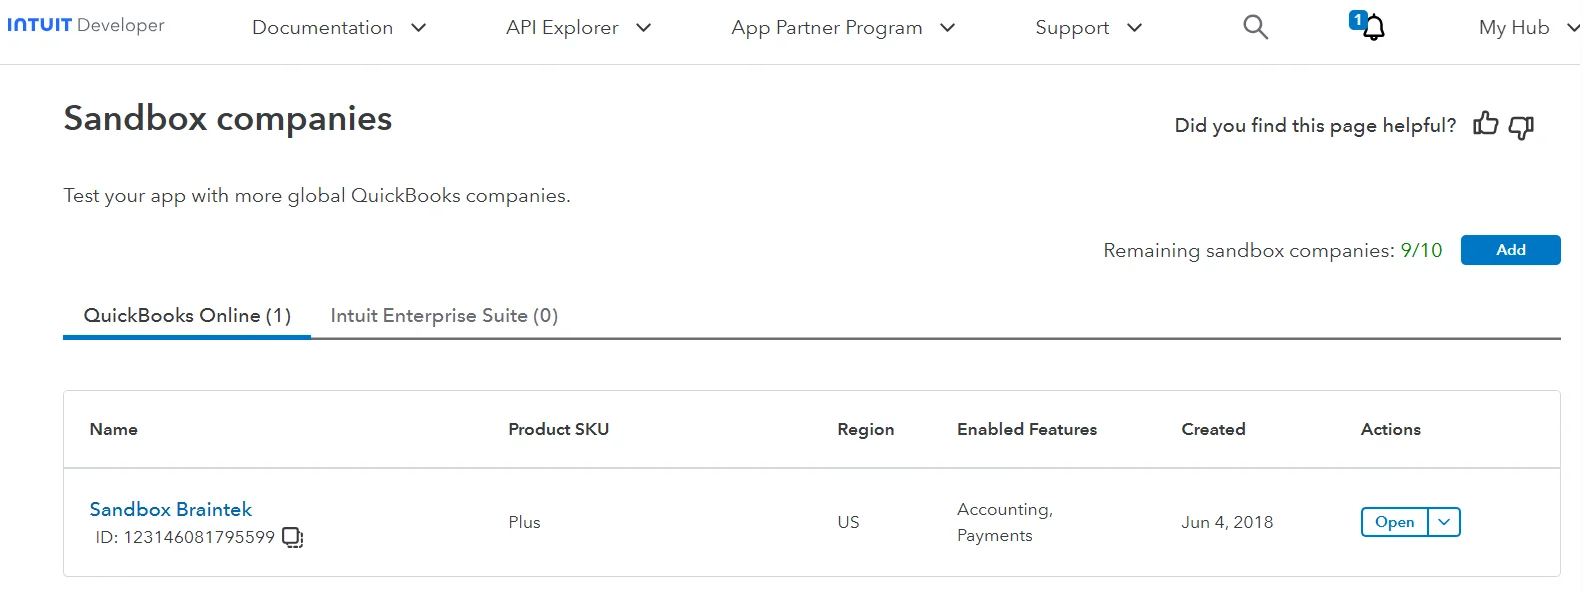Expand the Support menu

click(1088, 28)
